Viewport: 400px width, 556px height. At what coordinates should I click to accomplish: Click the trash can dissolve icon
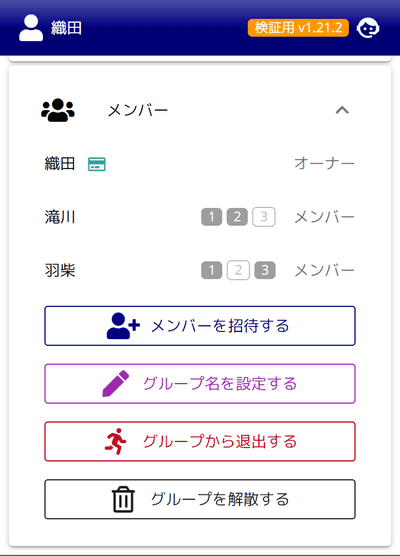[123, 499]
